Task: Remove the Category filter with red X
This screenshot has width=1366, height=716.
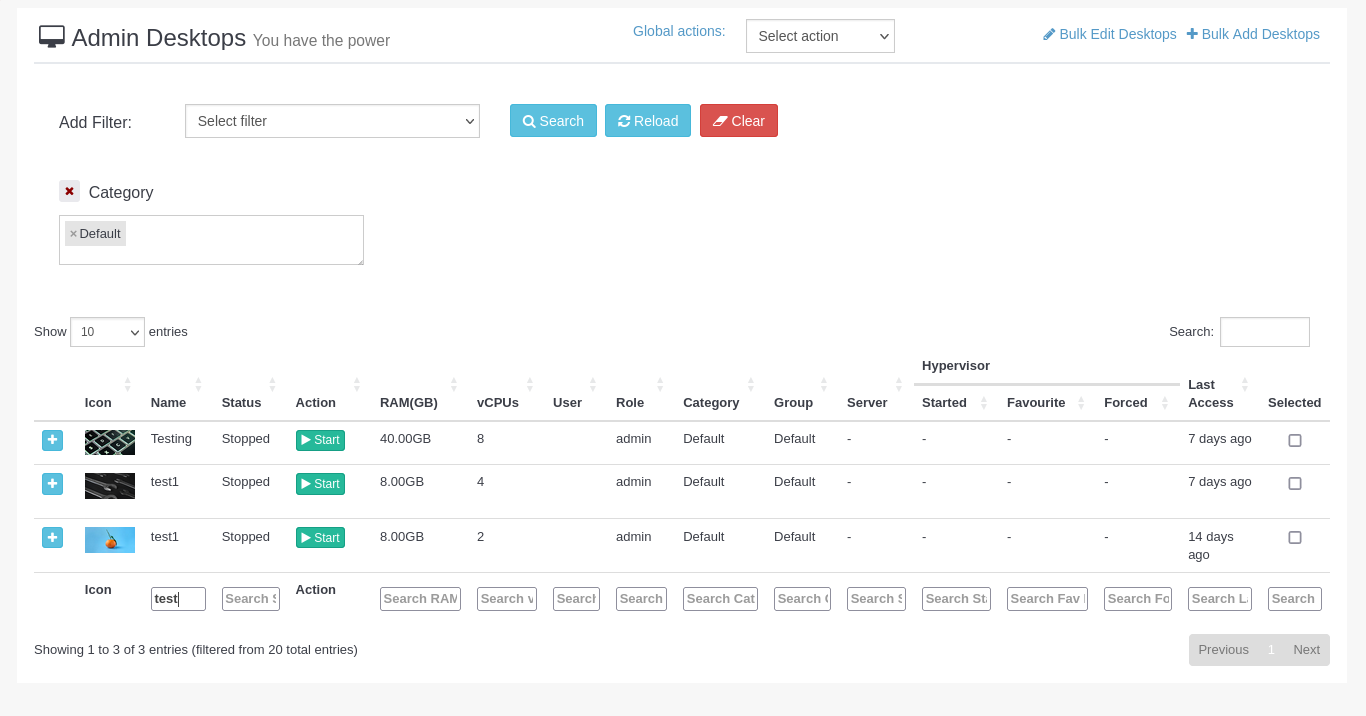Action: [x=69, y=191]
